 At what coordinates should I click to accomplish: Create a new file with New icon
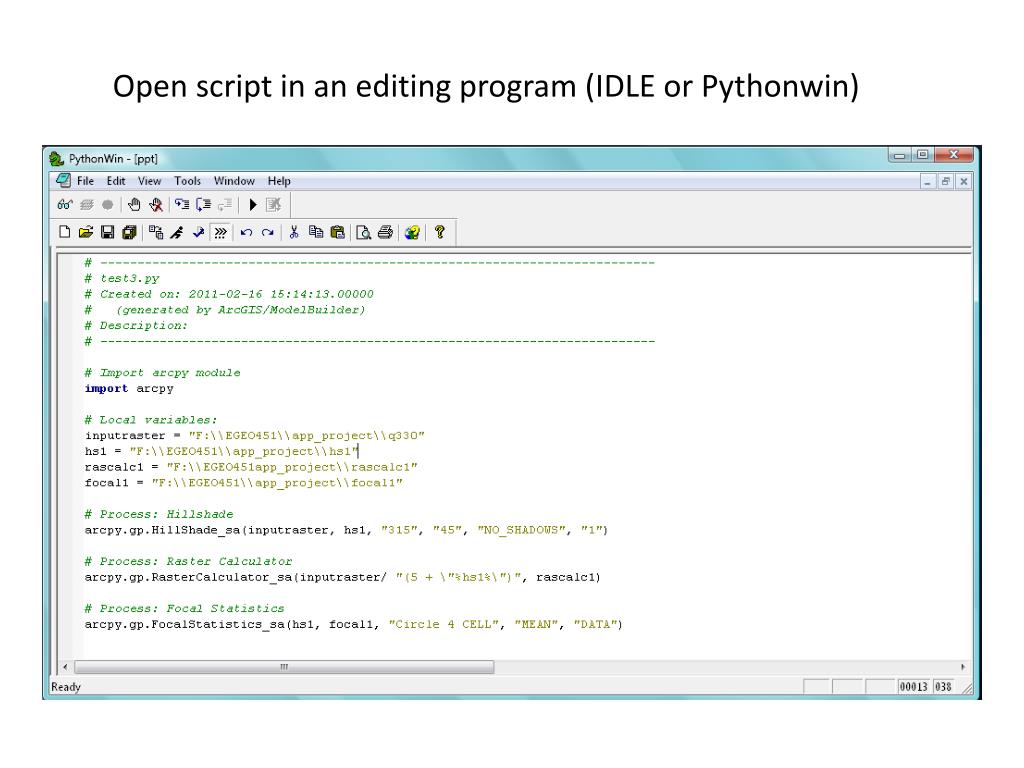click(65, 232)
